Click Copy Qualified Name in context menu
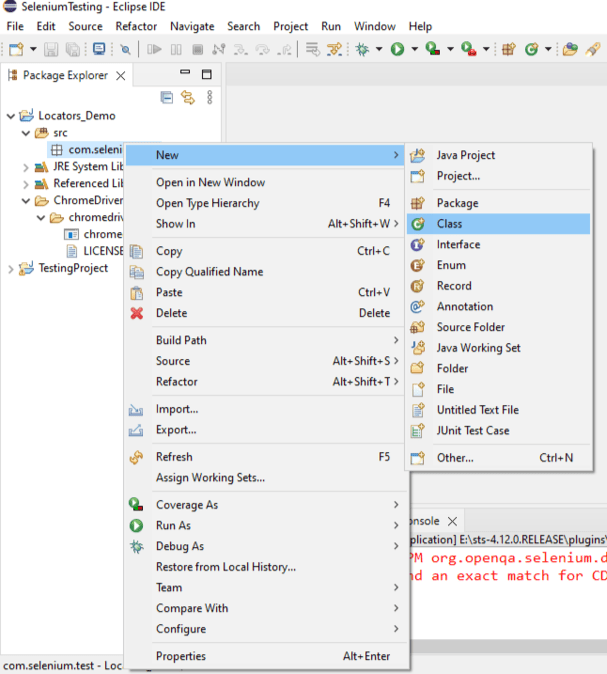Screen dimensions: 607x674 tap(265, 272)
